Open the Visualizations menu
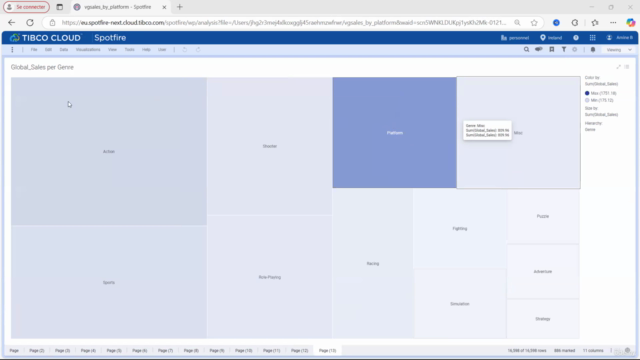640x360 pixels. (88, 49)
